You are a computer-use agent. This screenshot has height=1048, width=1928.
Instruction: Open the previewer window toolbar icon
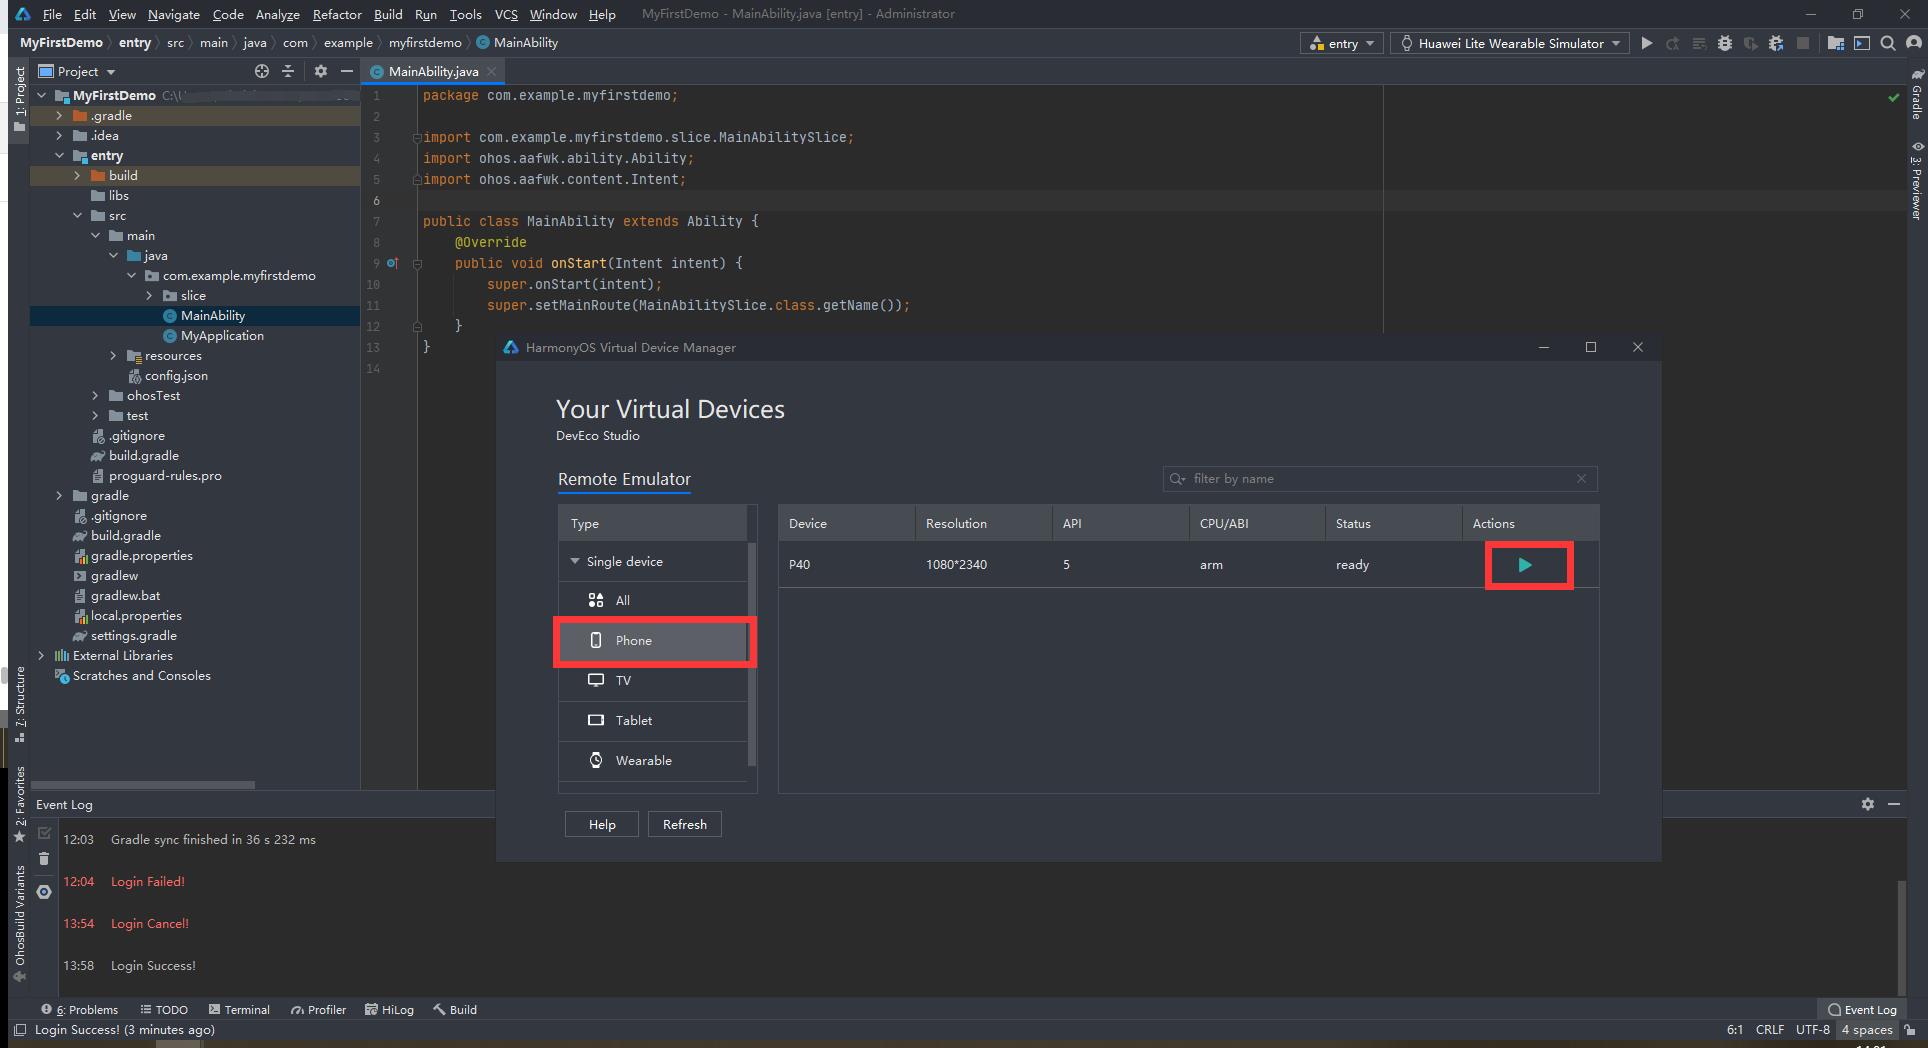(1861, 43)
